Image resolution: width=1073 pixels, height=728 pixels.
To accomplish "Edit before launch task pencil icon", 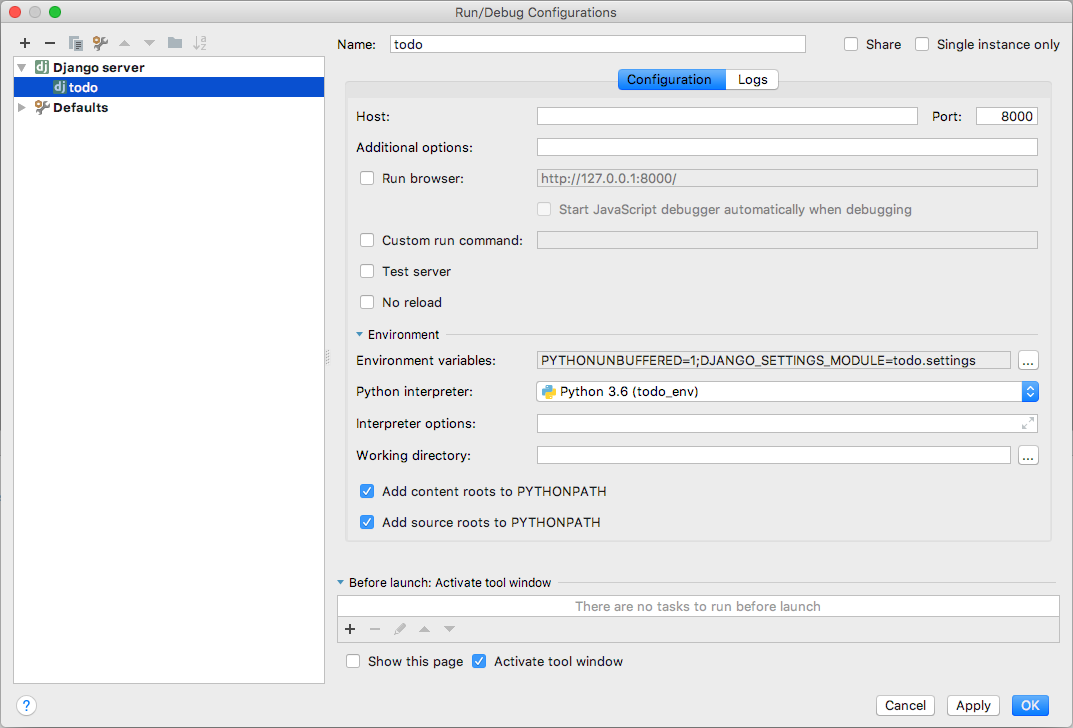I will [x=400, y=629].
